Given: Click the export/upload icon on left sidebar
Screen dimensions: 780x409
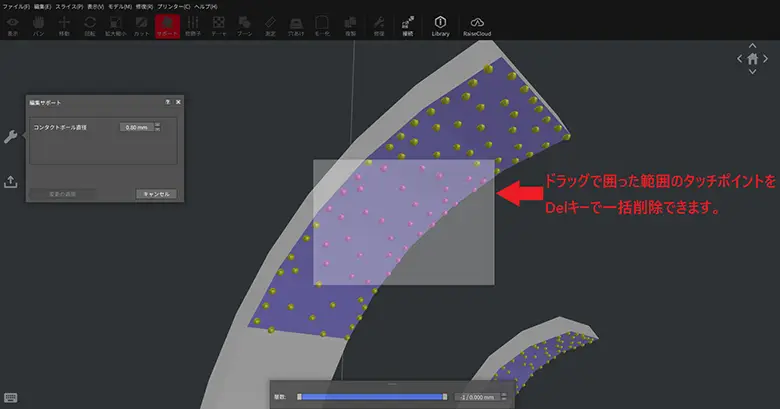Looking at the screenshot, I should (10, 182).
